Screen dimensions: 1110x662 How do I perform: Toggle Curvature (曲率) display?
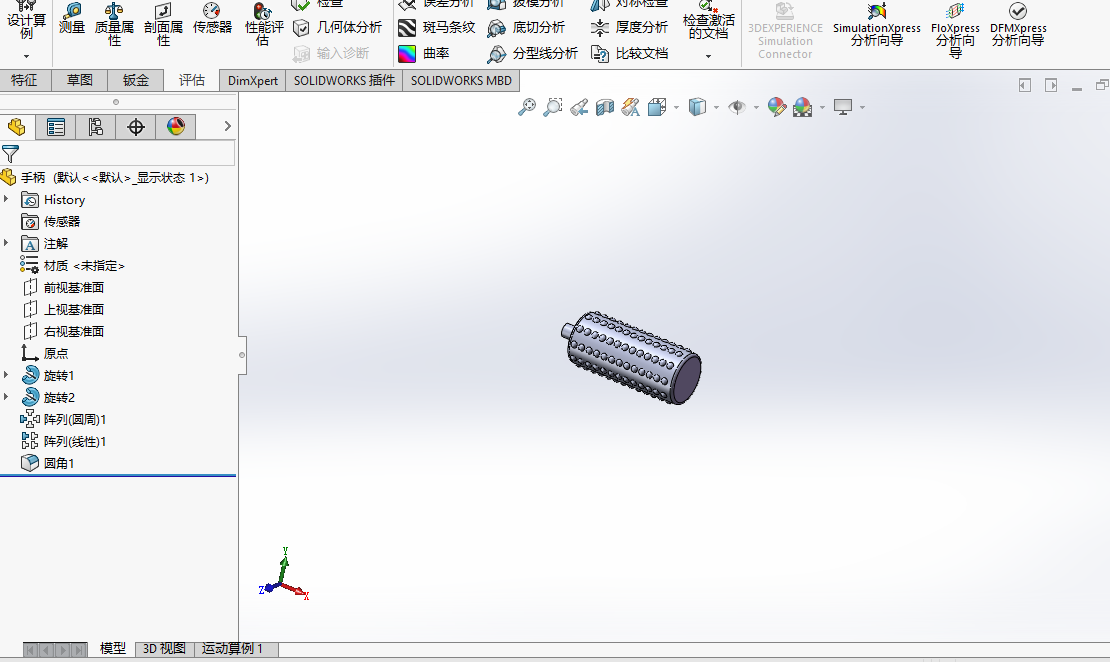click(x=423, y=53)
